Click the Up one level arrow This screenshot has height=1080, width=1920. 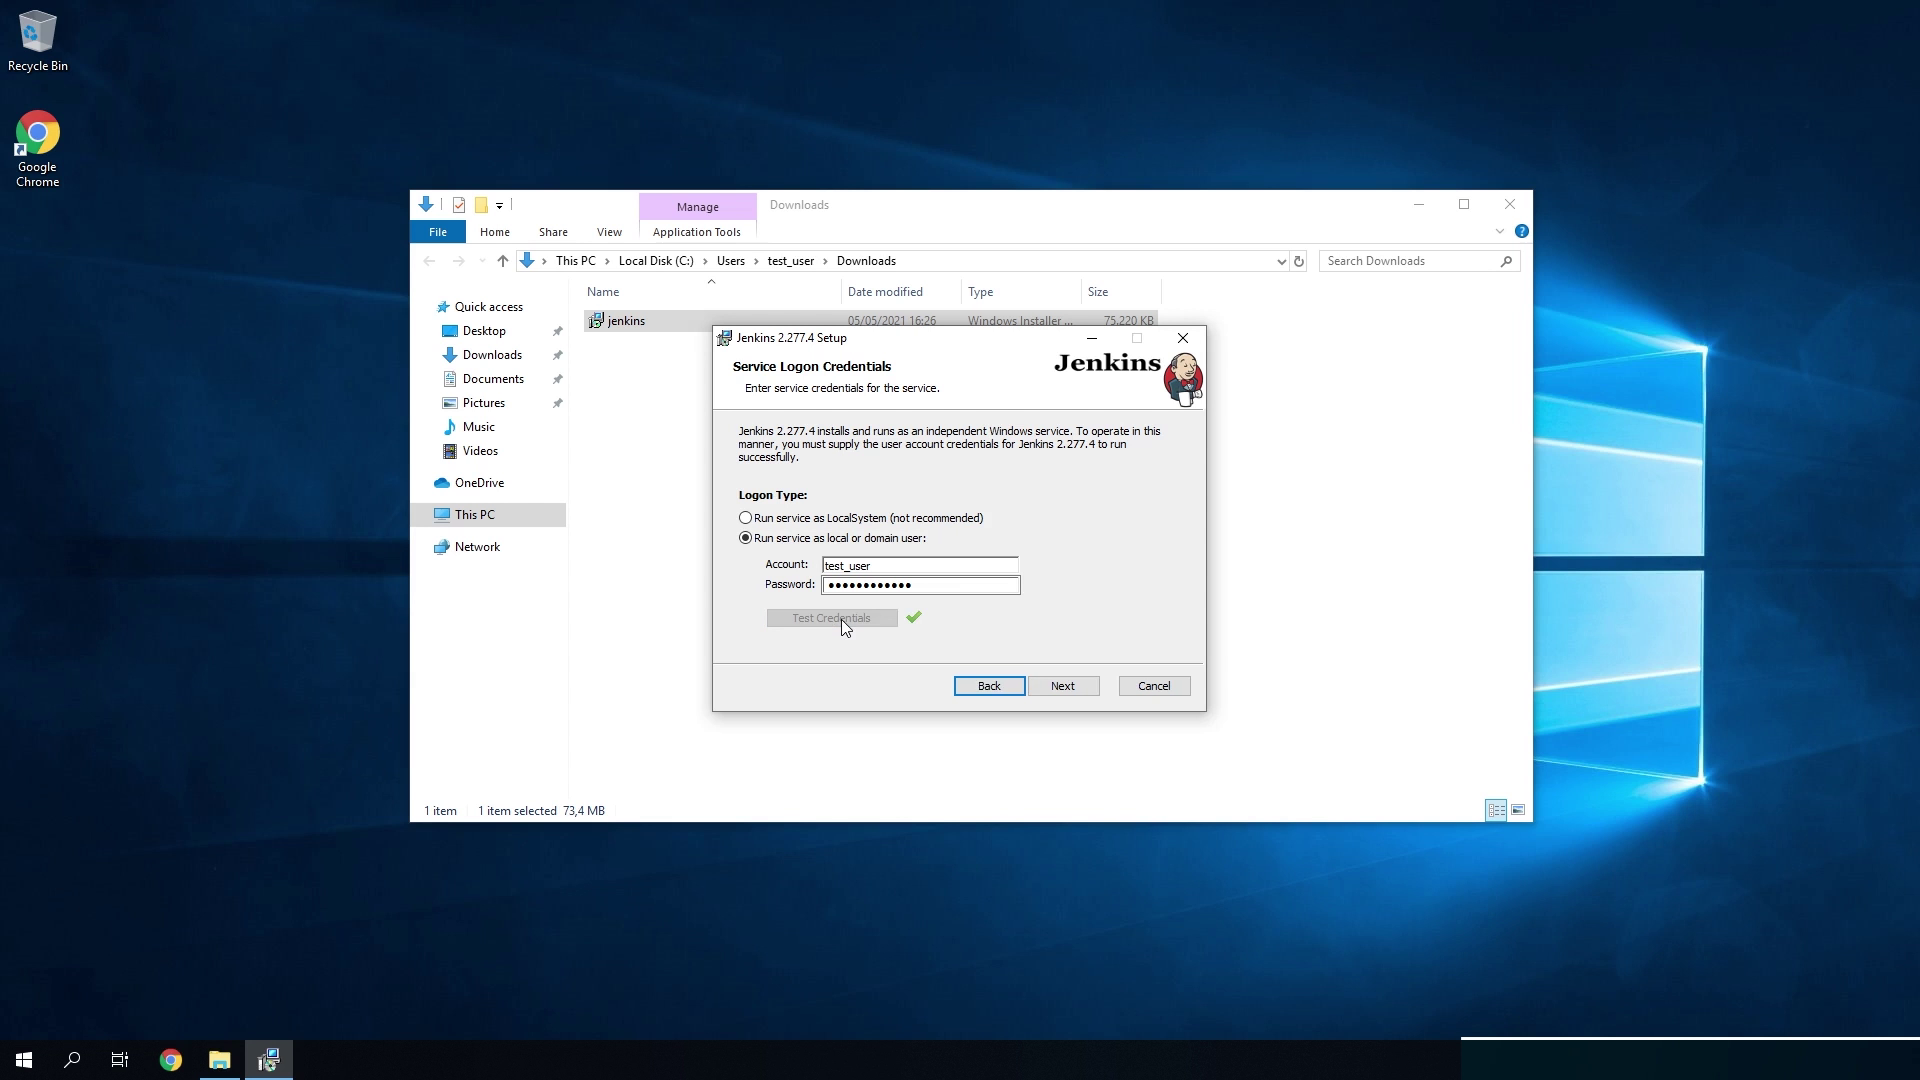pyautogui.click(x=503, y=261)
